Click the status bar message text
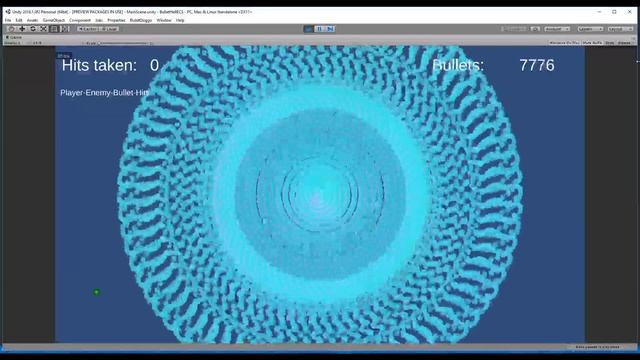The image size is (640, 360). [x=598, y=347]
